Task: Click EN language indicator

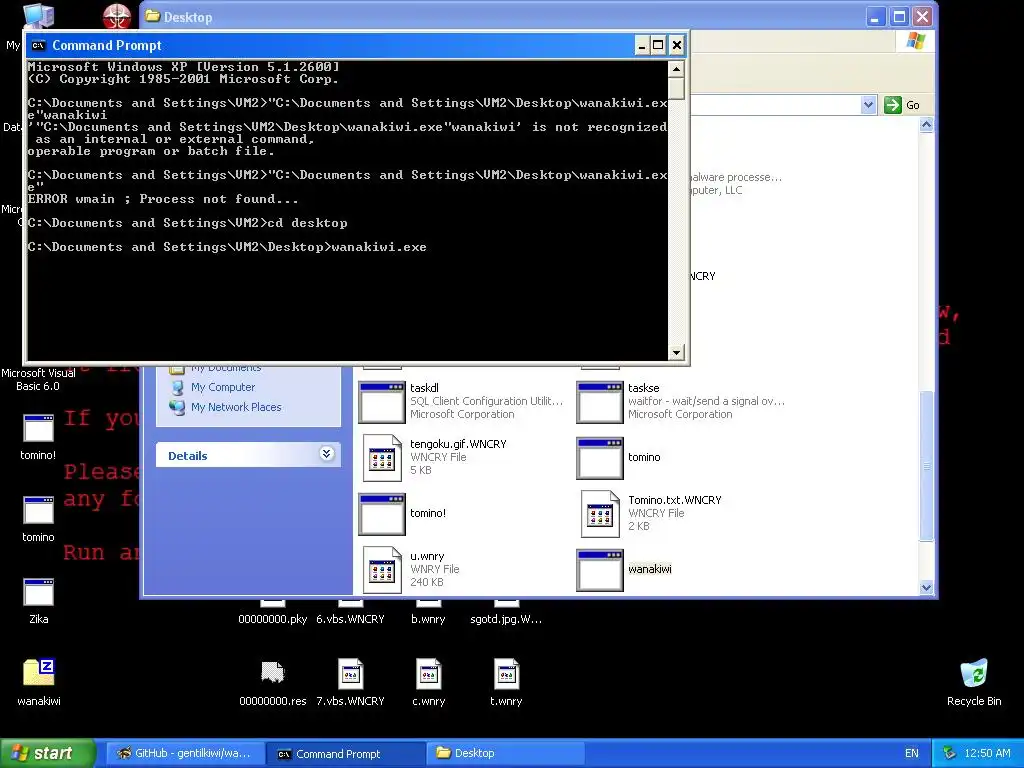Action: [912, 753]
